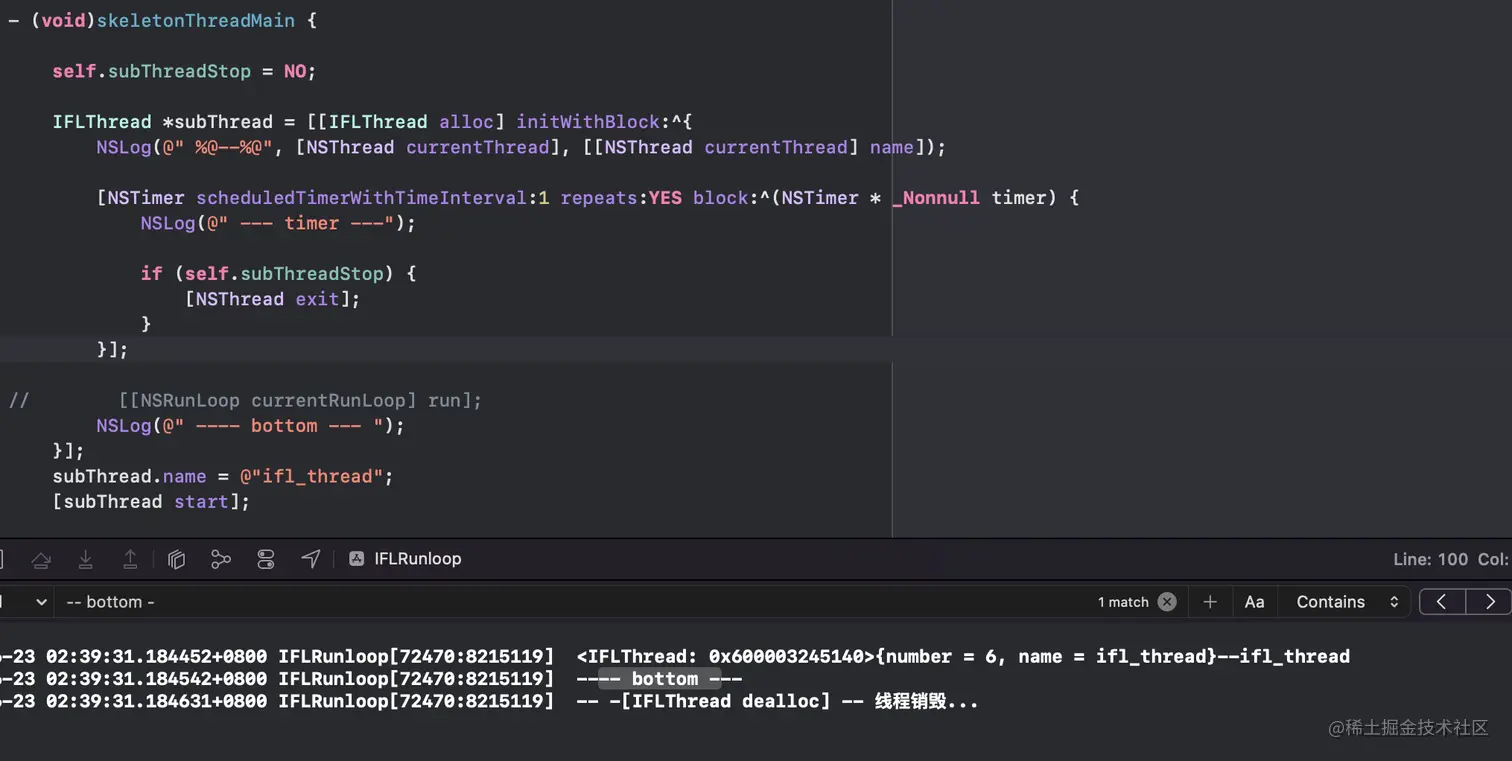Viewport: 1512px width, 761px height.
Task: Click the '[subThread start];' line
Action: (151, 501)
